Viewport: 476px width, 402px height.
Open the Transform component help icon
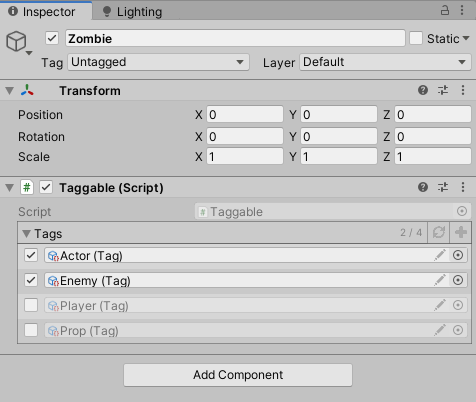coord(423,90)
